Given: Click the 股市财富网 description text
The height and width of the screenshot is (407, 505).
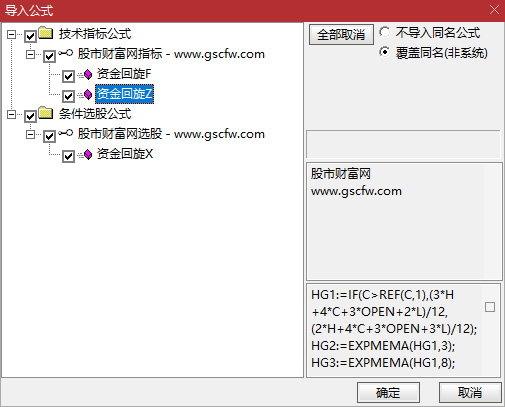Looking at the screenshot, I should (x=341, y=174).
